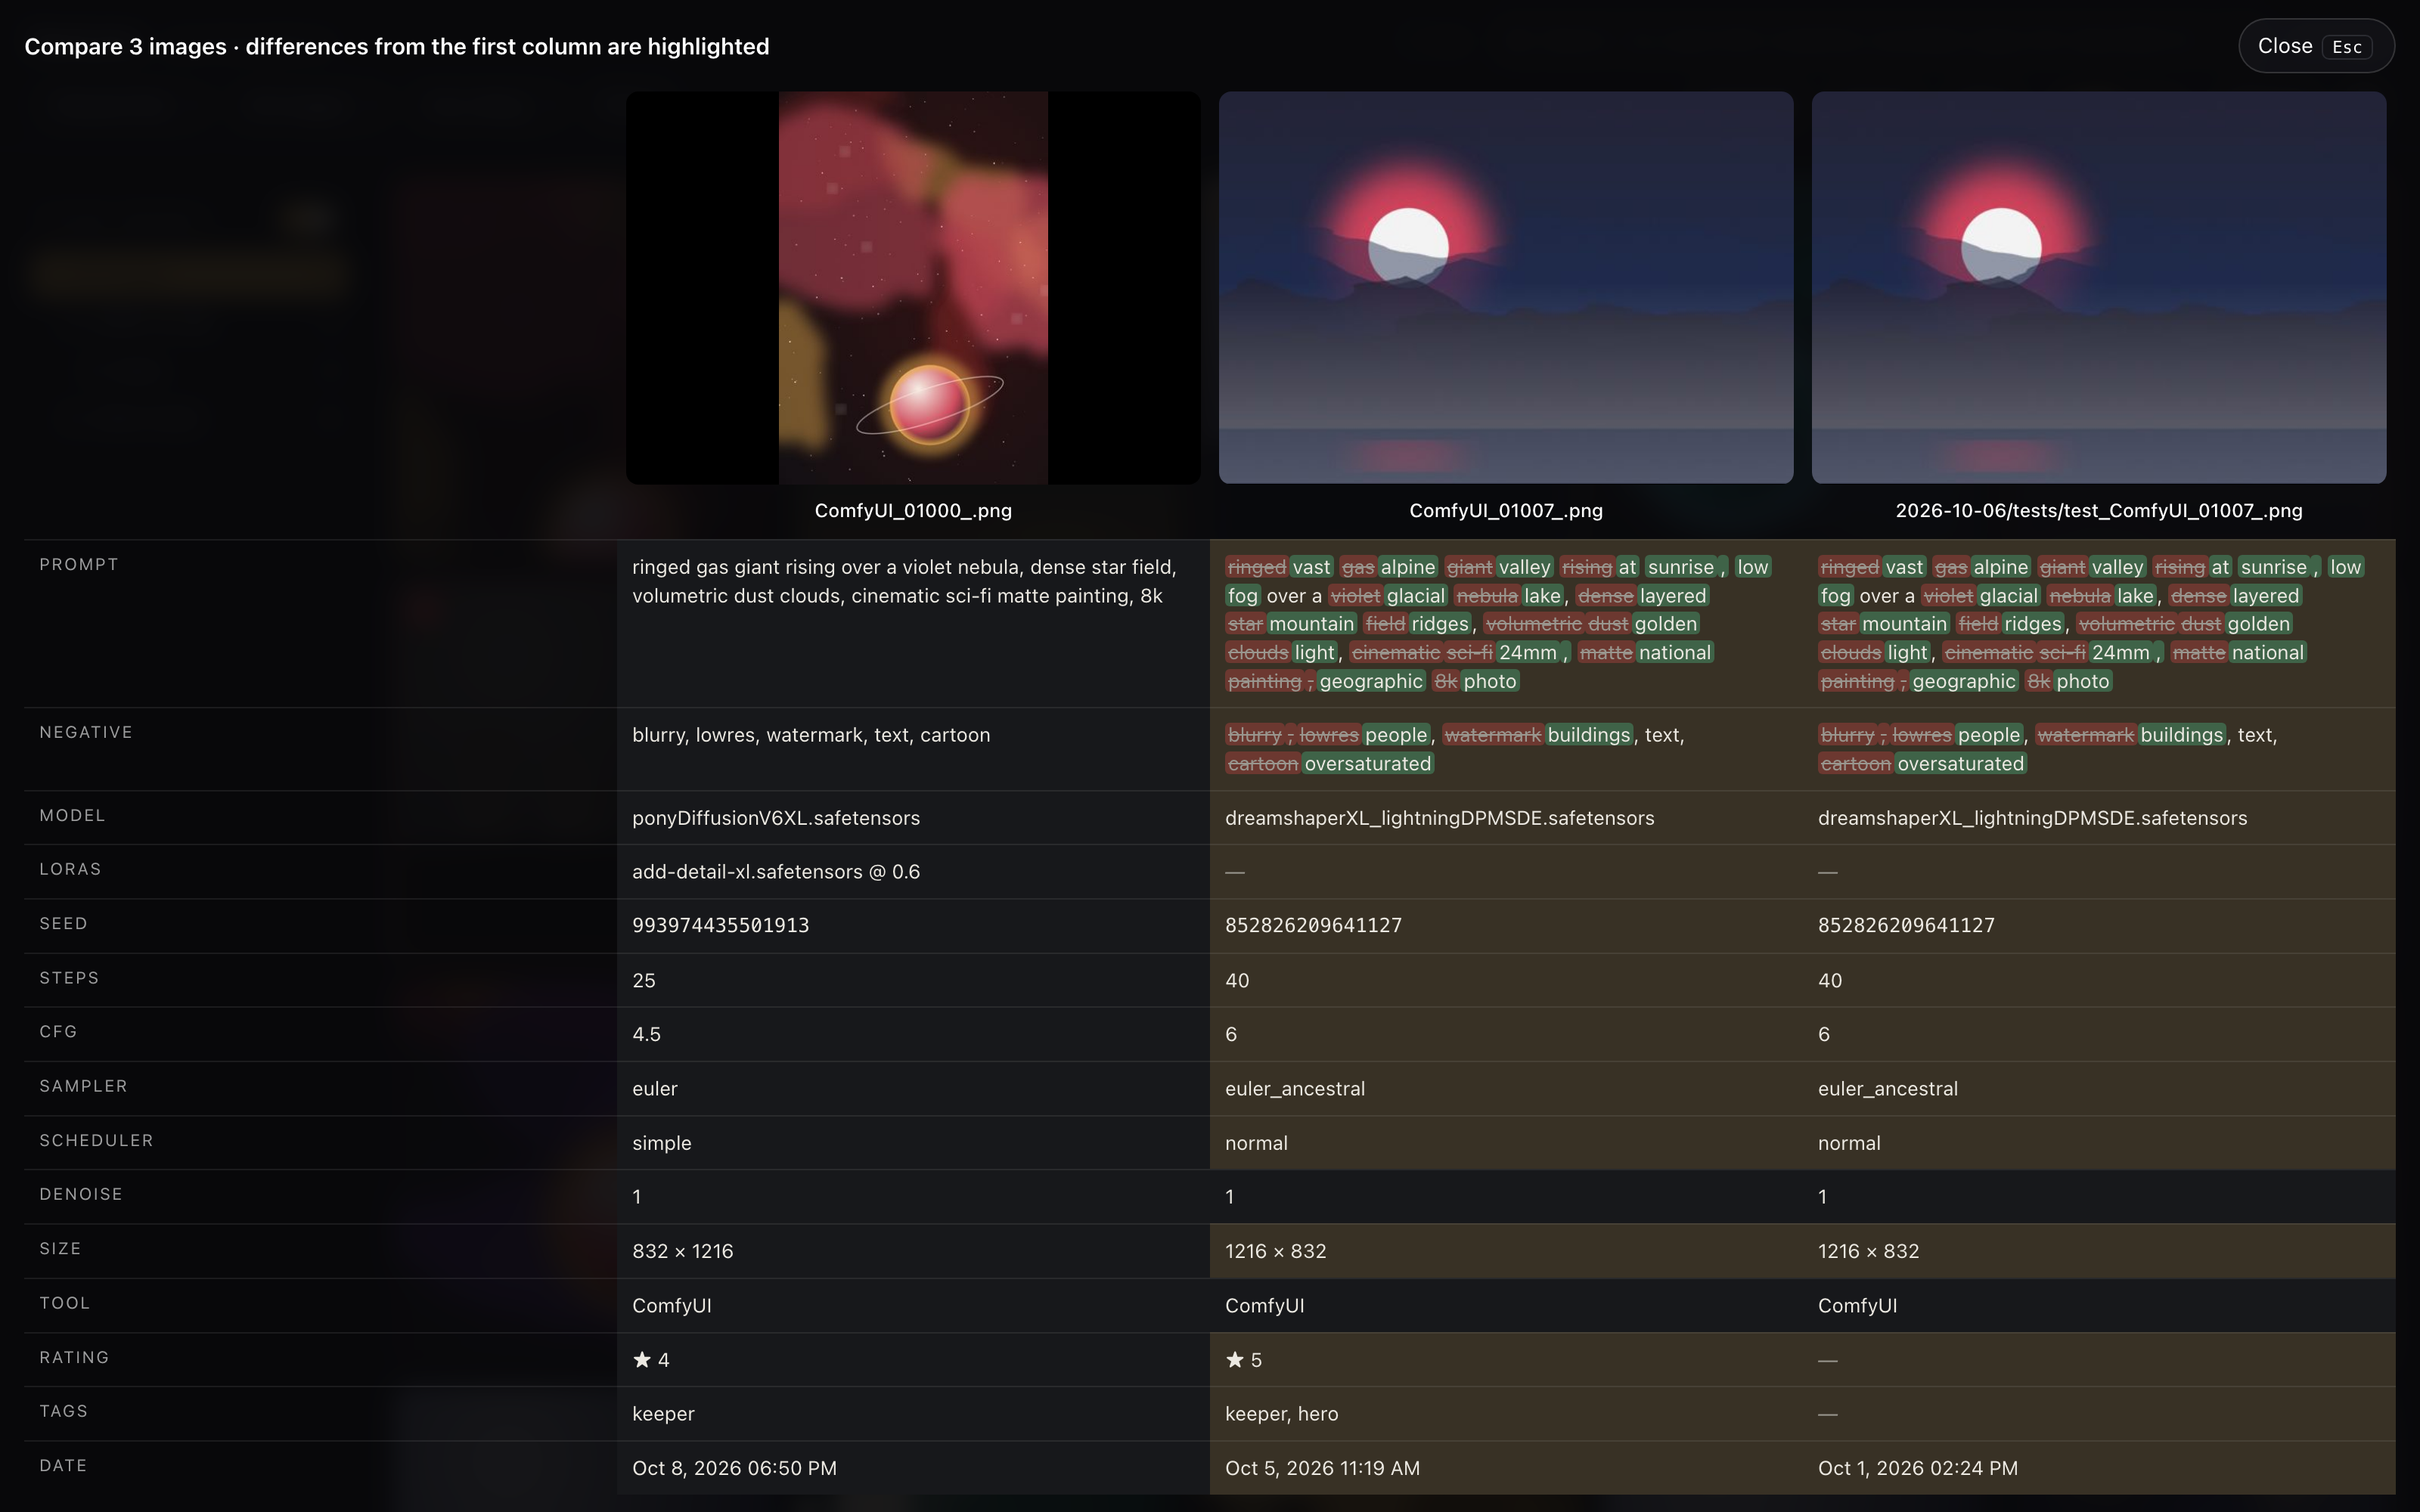Click the PROMPT row label
This screenshot has height=1512, width=2420.
79,565
